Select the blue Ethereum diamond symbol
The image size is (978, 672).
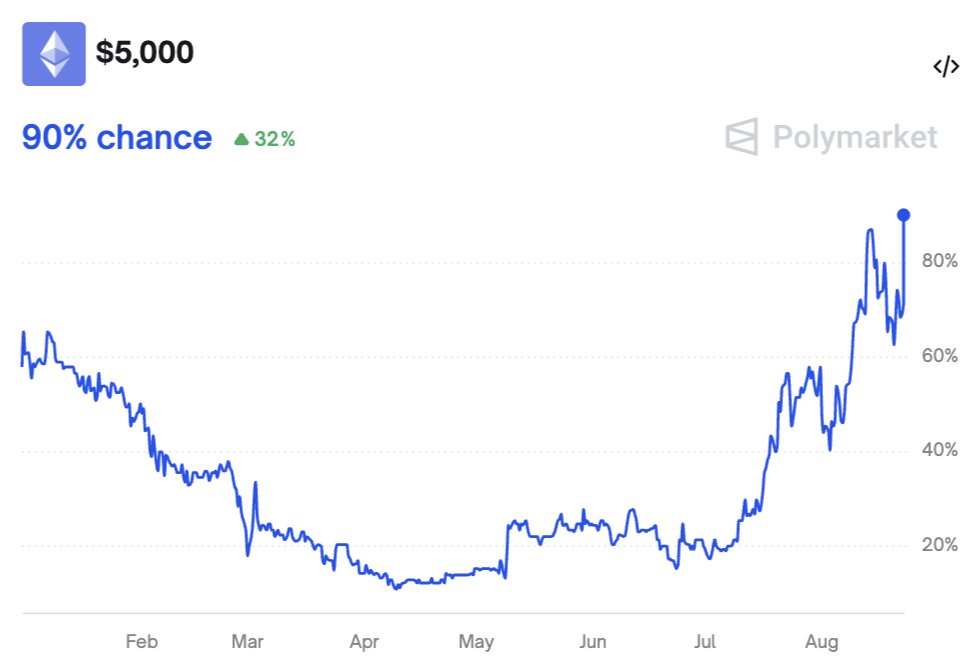[x=55, y=52]
